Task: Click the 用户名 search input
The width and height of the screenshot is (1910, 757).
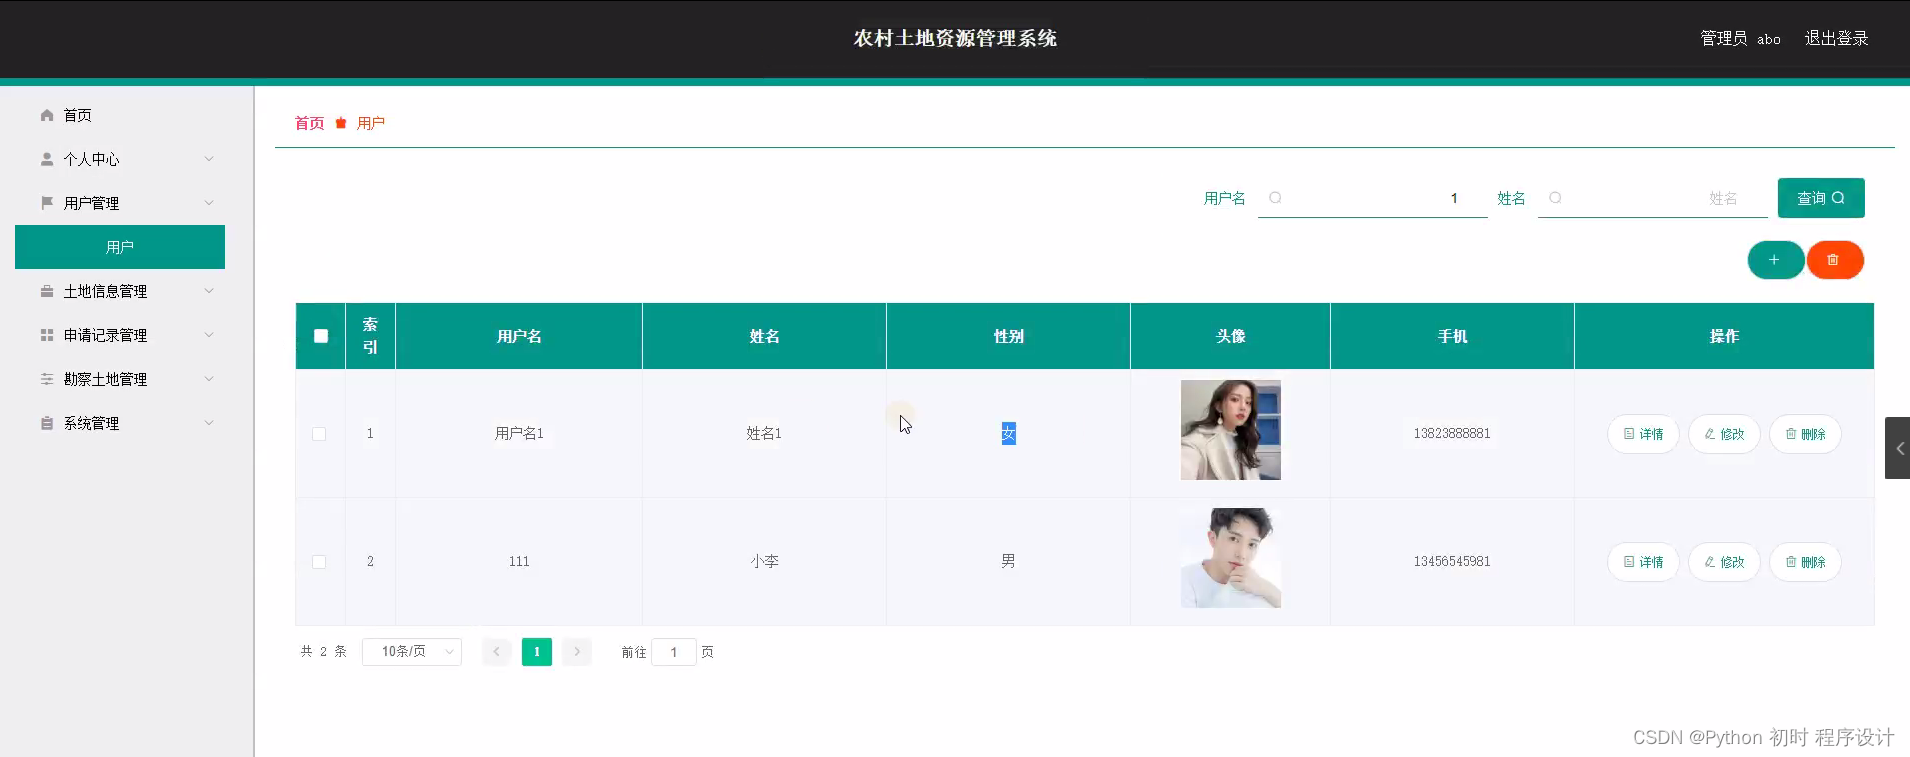Action: pyautogui.click(x=1372, y=198)
